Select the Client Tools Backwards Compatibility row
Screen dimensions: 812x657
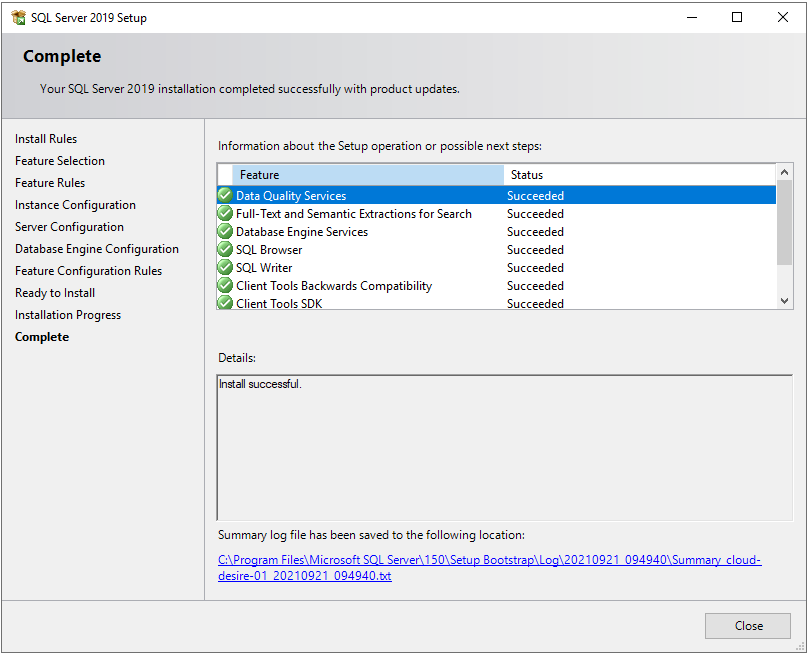coord(497,286)
